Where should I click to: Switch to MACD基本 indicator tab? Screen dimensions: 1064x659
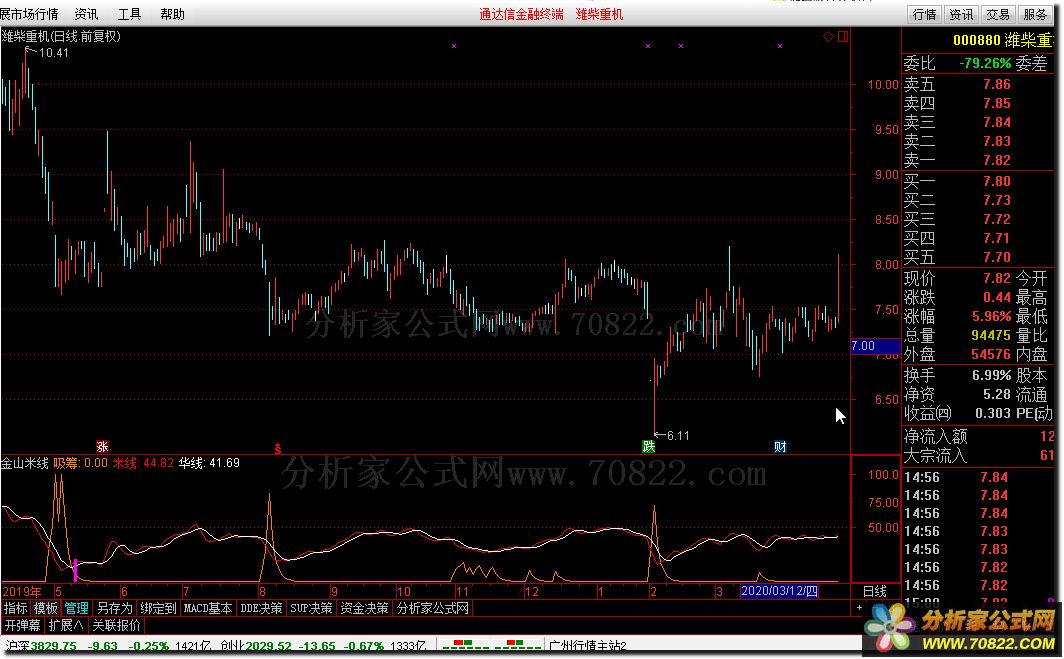pyautogui.click(x=208, y=608)
